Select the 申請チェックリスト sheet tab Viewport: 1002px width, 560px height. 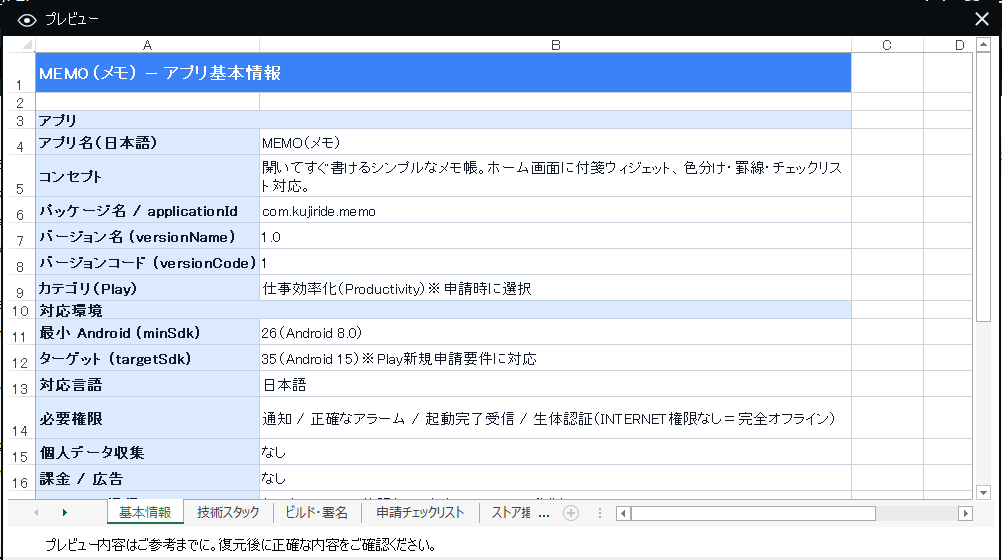coord(420,513)
